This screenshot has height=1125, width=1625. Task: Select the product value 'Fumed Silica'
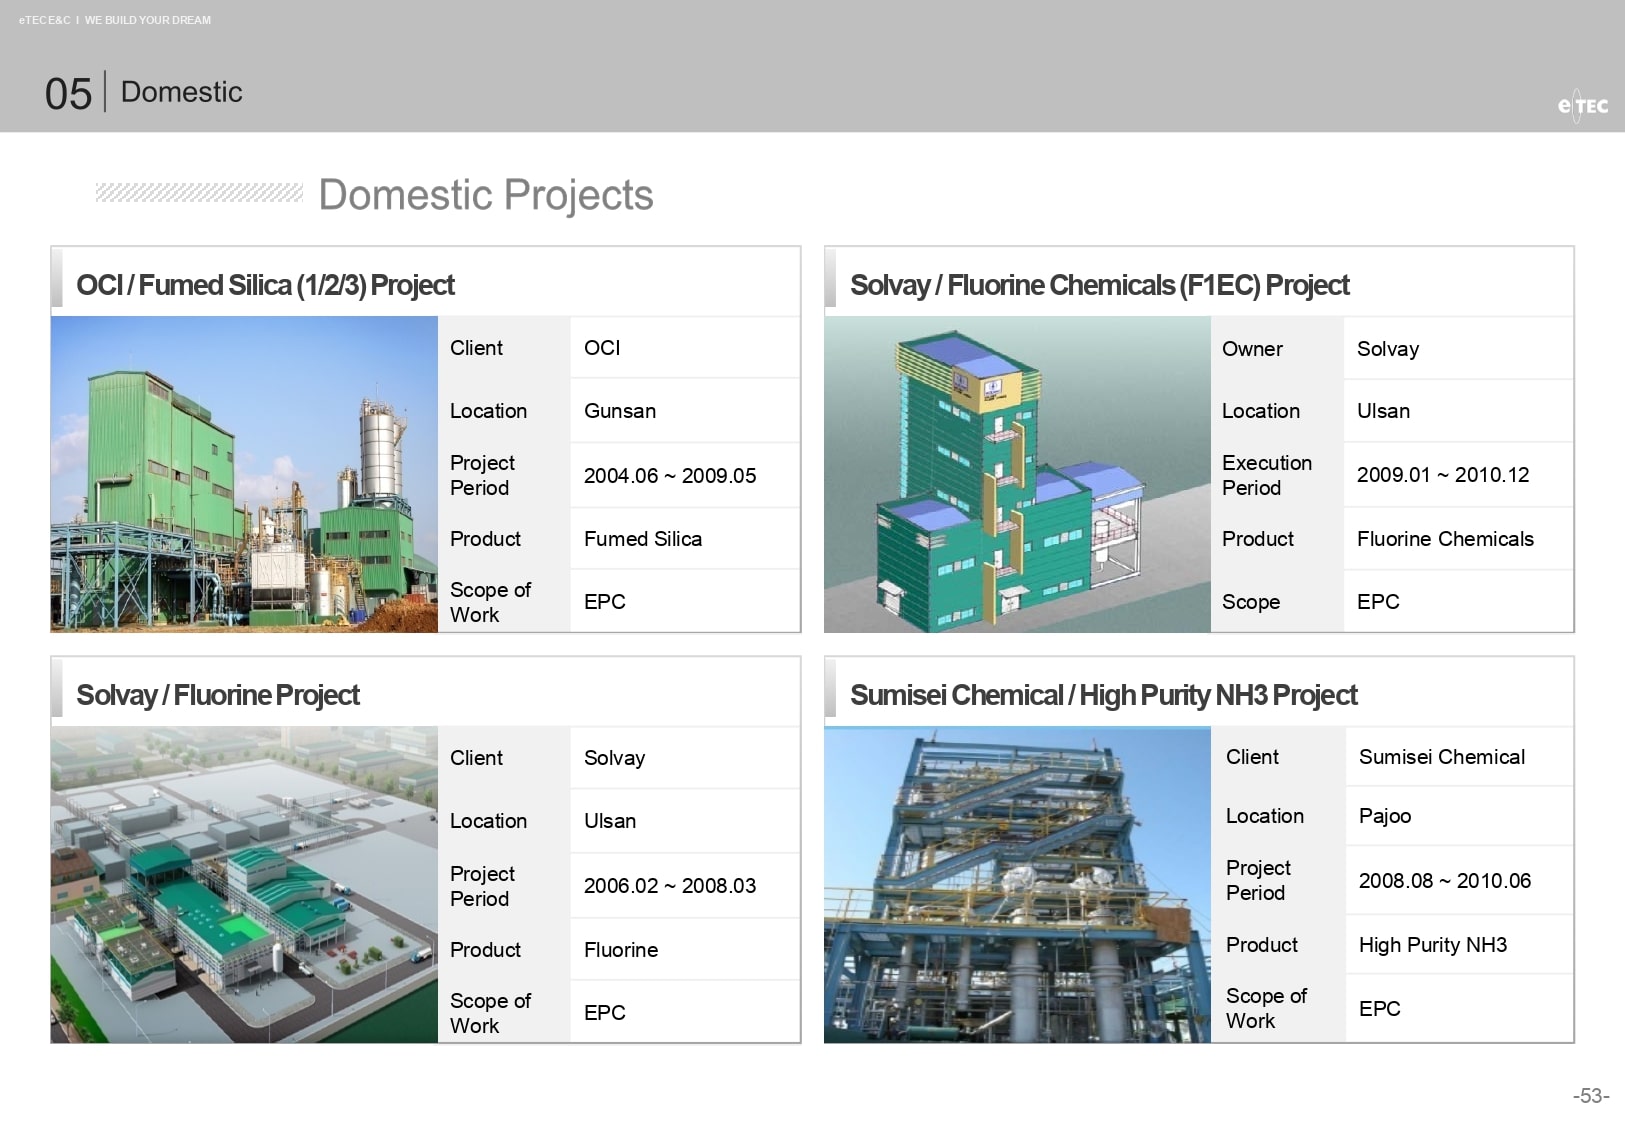643,539
